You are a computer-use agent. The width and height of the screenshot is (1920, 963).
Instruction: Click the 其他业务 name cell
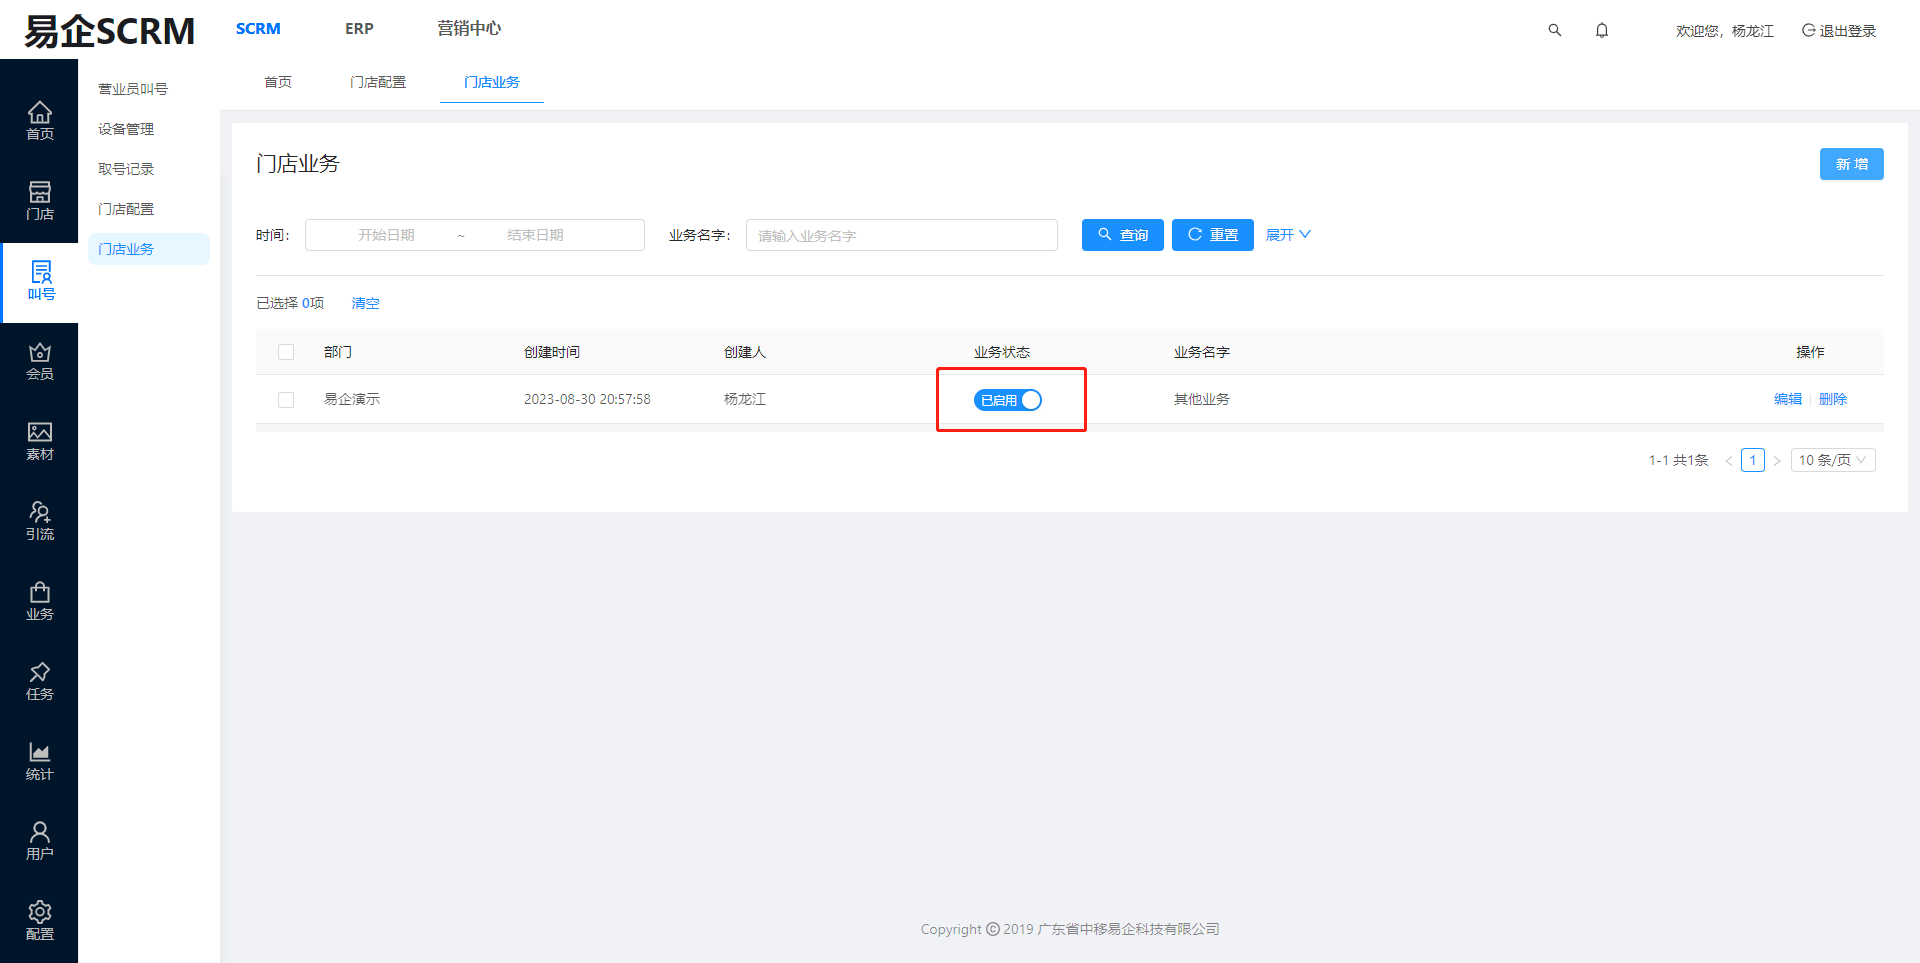[1202, 399]
